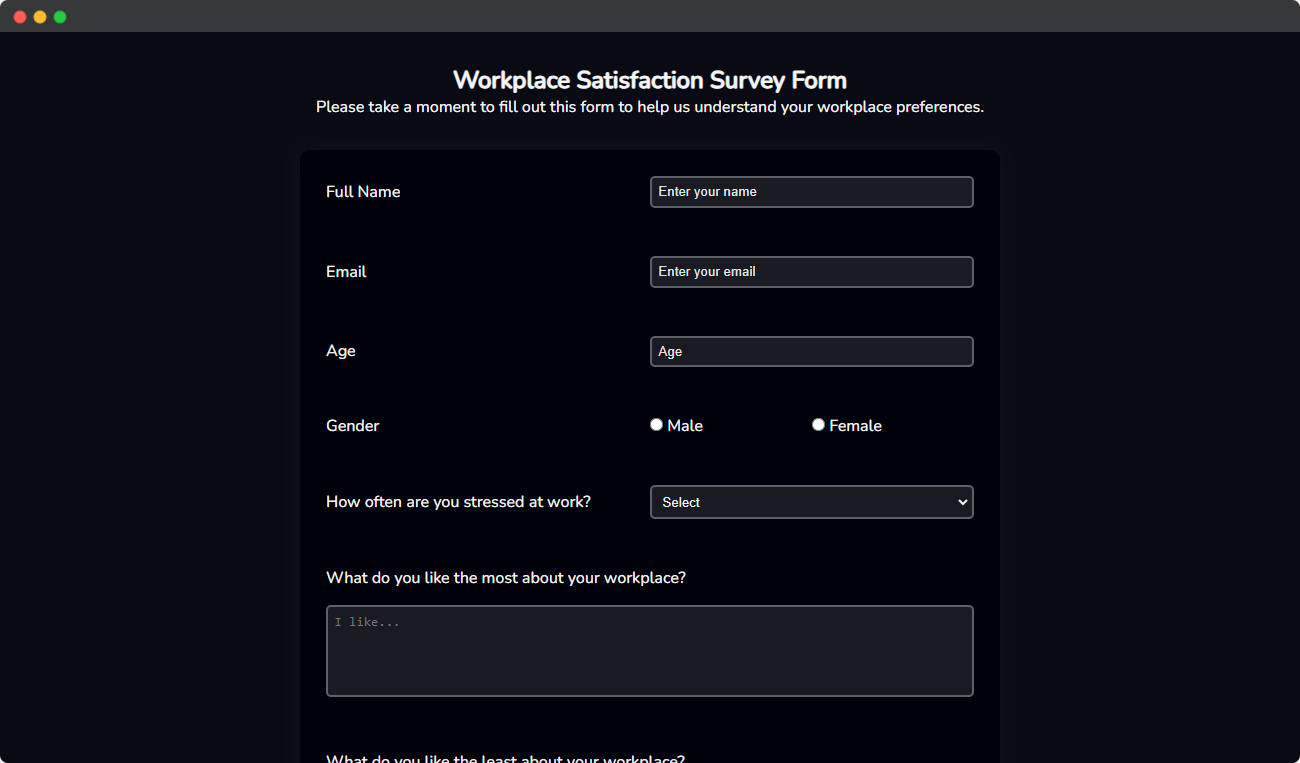This screenshot has width=1300, height=763.
Task: Click the Age label
Action: 341,351
